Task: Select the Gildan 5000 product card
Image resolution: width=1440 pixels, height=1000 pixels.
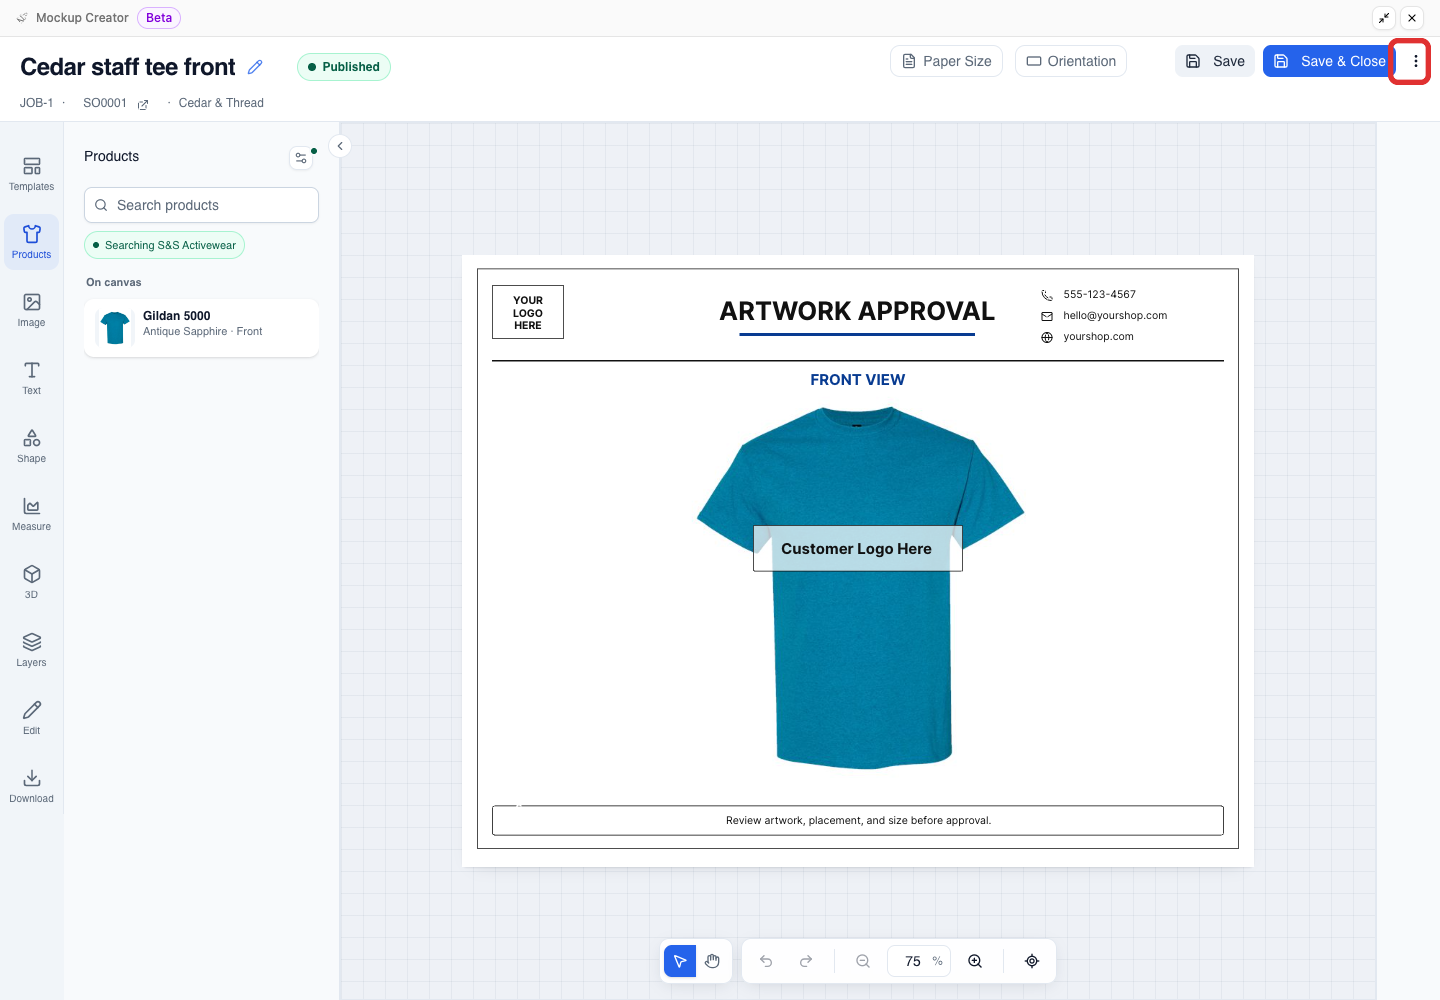Action: (201, 328)
